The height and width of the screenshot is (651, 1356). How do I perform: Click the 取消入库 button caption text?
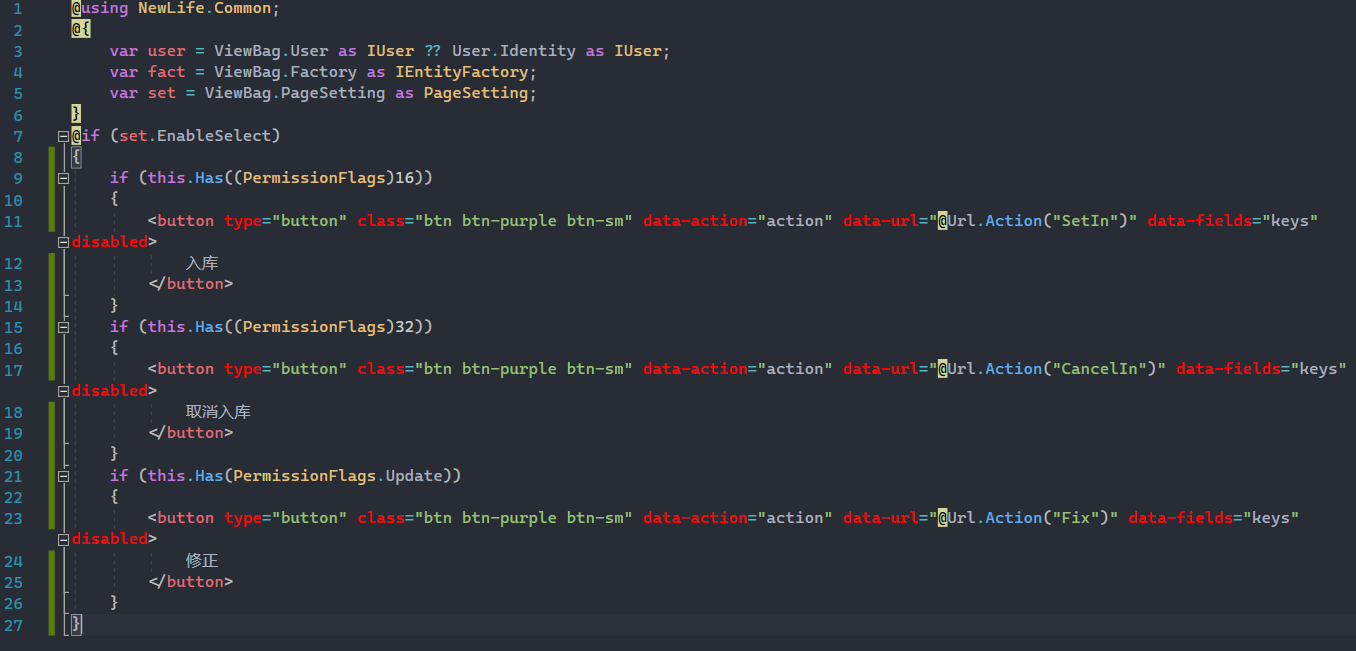[x=218, y=412]
